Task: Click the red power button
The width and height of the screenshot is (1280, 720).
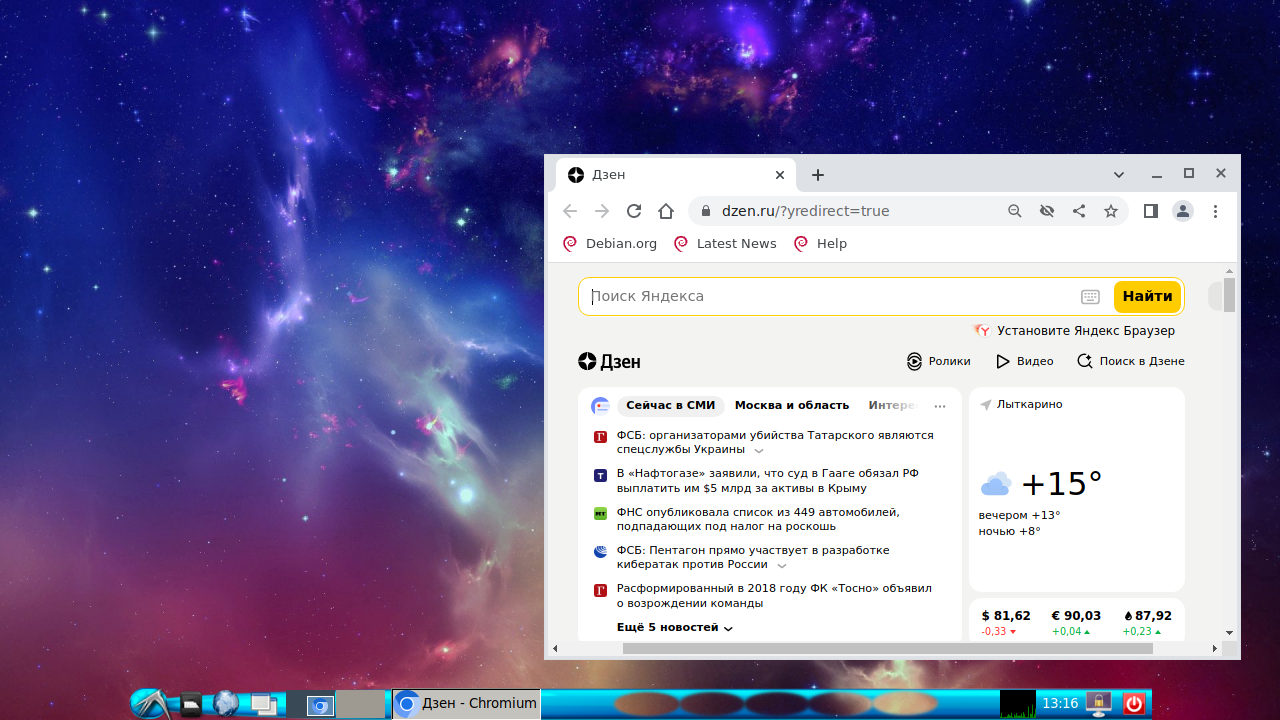Action: (1133, 704)
